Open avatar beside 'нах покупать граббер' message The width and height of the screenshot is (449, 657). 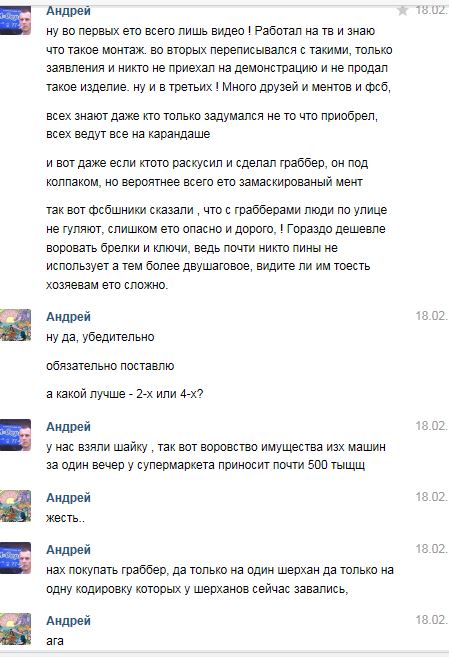point(15,558)
